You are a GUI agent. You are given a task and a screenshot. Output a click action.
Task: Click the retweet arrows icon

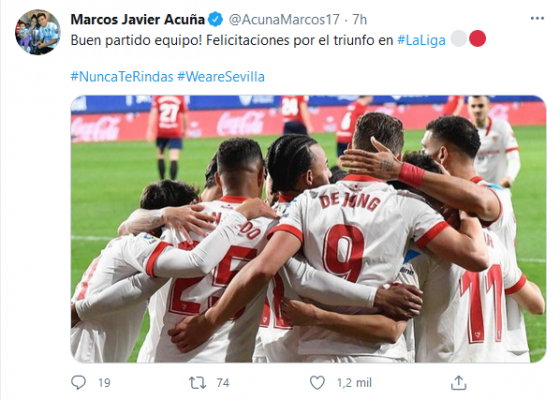click(x=197, y=383)
